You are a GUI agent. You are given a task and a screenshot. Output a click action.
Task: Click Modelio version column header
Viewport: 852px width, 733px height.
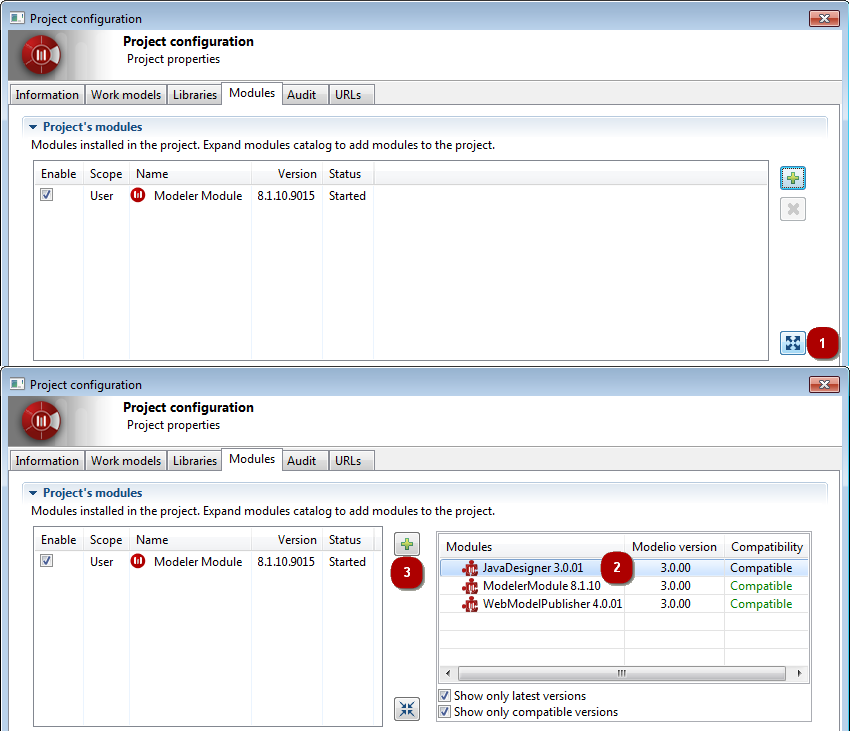coord(675,548)
